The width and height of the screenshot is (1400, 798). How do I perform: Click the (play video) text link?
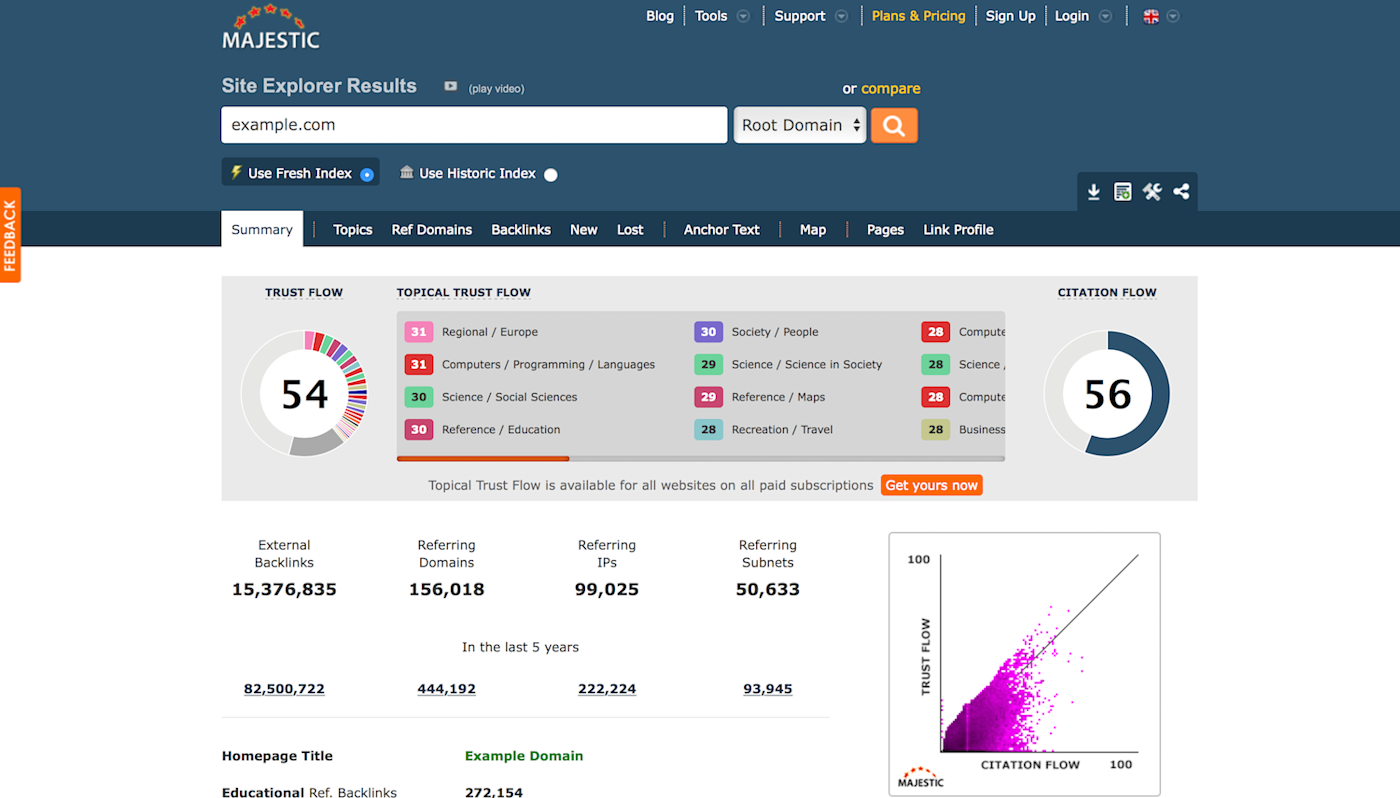(497, 88)
